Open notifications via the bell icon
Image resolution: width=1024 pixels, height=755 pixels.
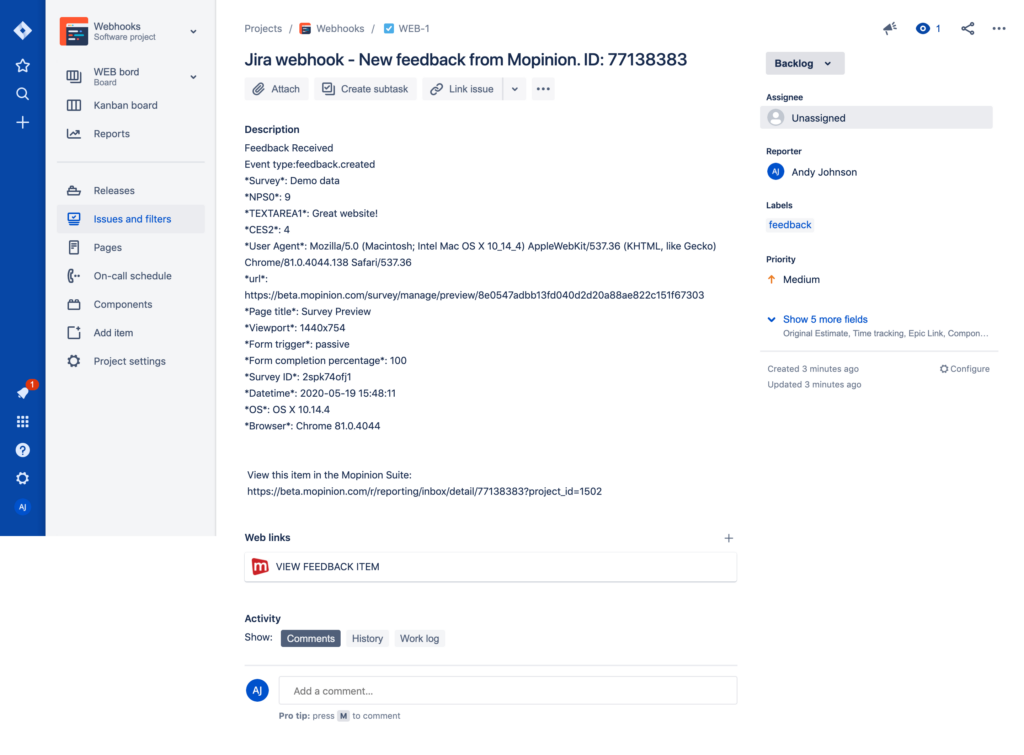pyautogui.click(x=22, y=392)
